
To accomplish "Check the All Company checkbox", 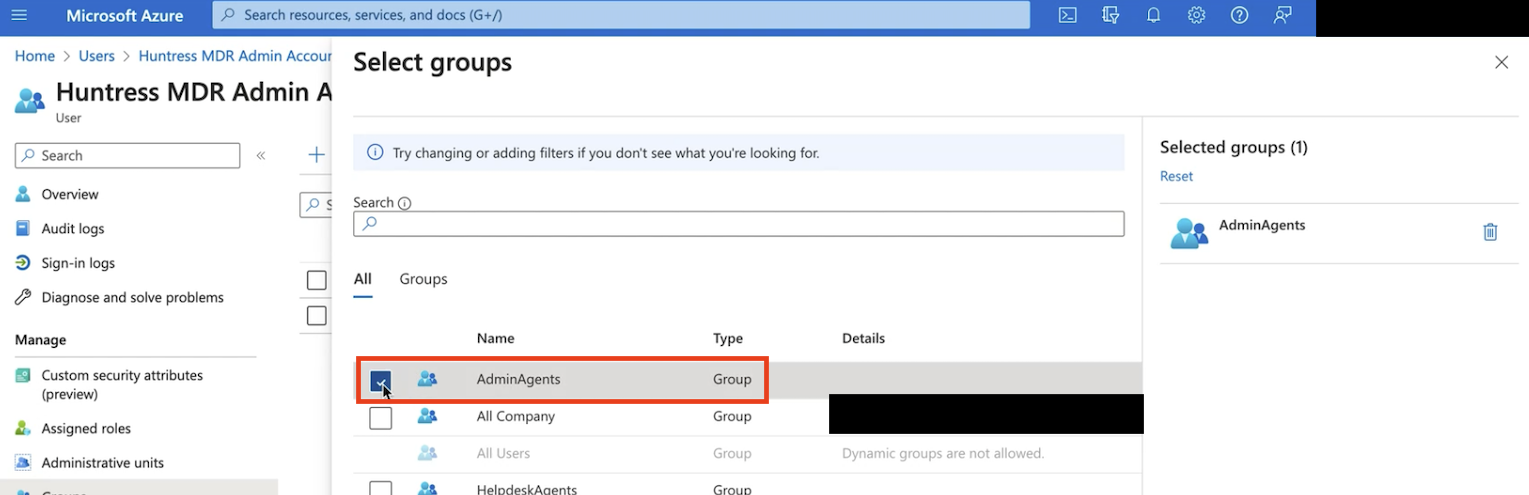I will 380,417.
